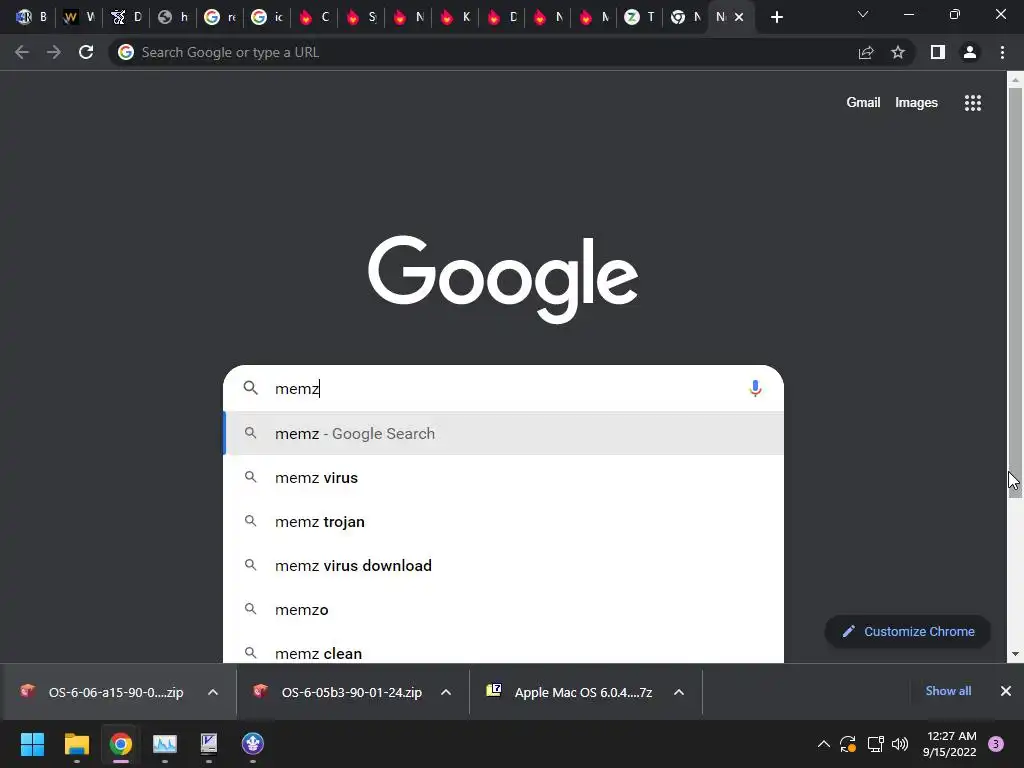Open Chrome's three-dot menu
The height and width of the screenshot is (768, 1024).
[1002, 52]
